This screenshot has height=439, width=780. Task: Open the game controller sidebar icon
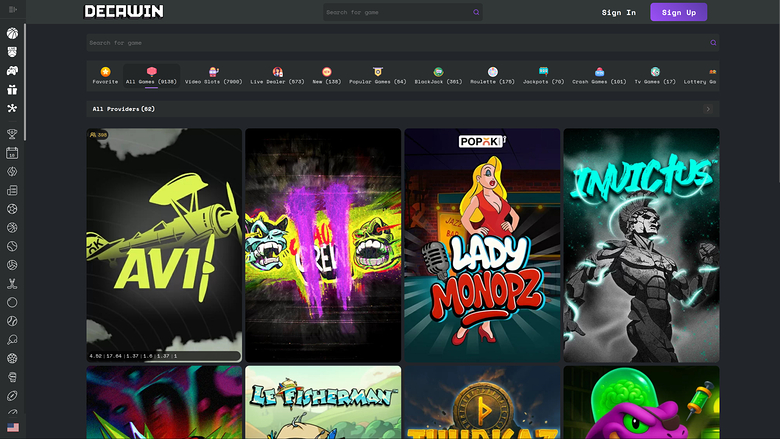tap(12, 71)
